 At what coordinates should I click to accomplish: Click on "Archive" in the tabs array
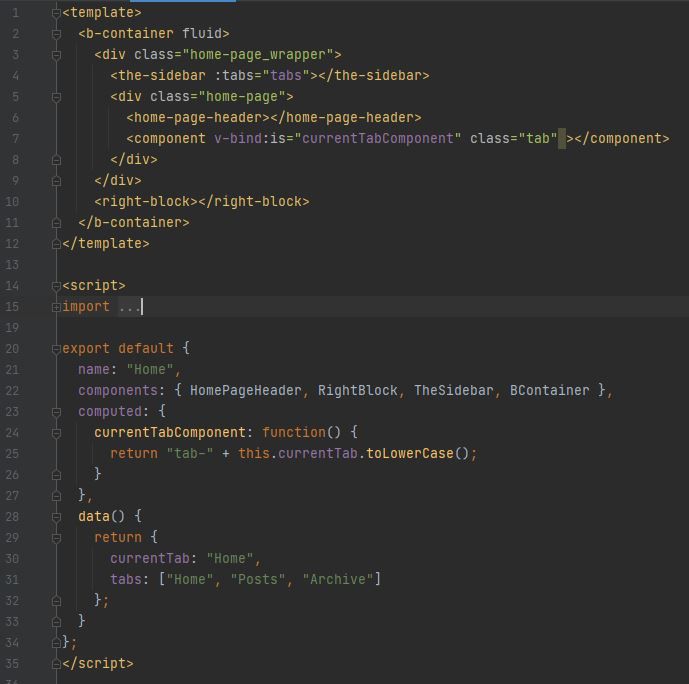(x=338, y=579)
